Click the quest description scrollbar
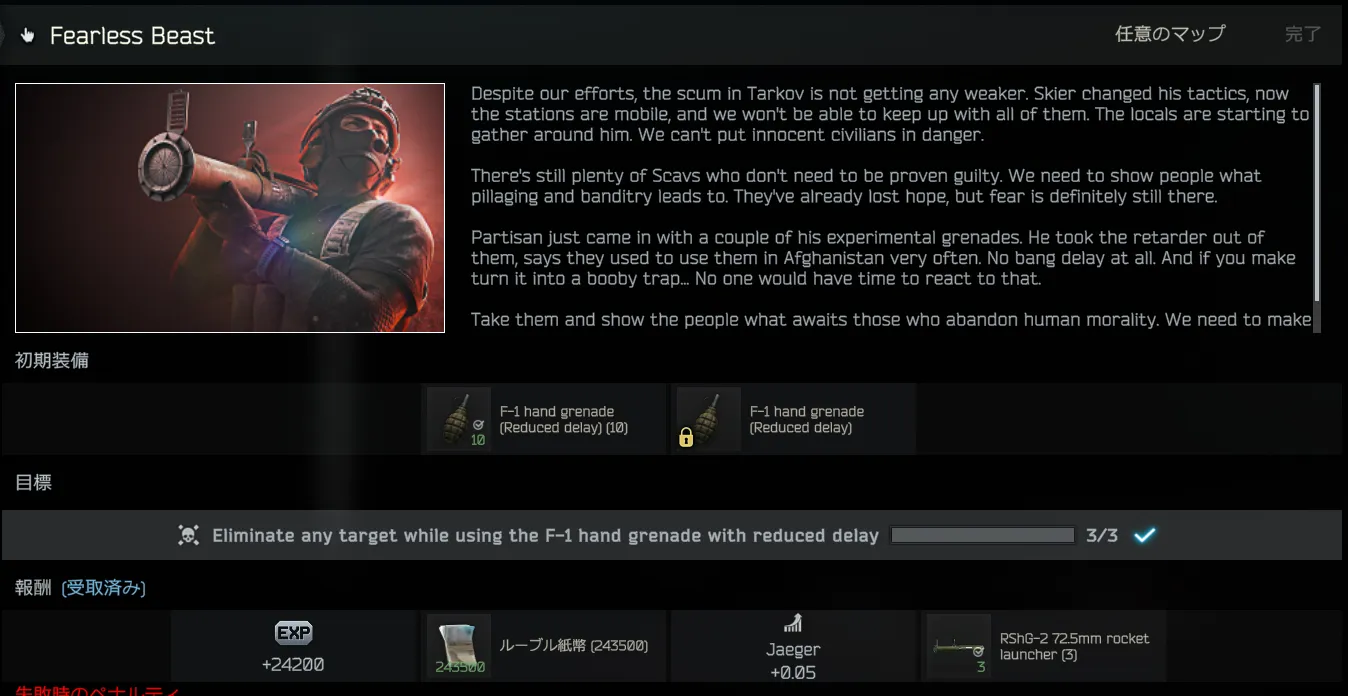This screenshot has width=1348, height=696. [1317, 193]
